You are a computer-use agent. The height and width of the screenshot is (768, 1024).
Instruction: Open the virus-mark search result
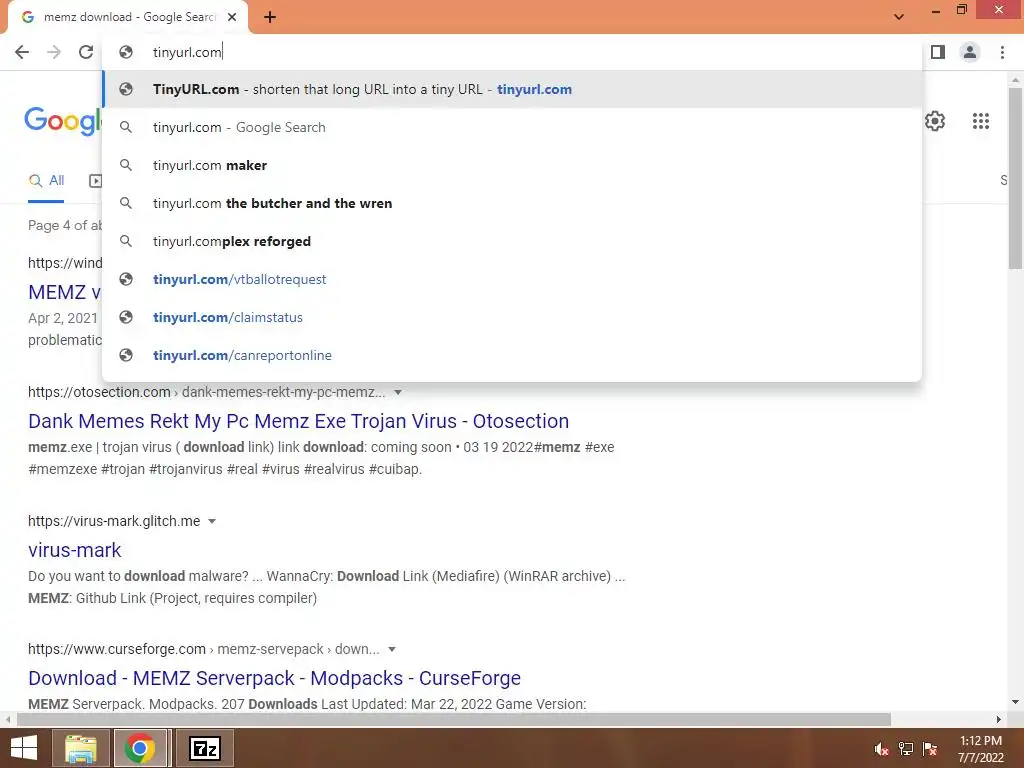[x=74, y=550]
